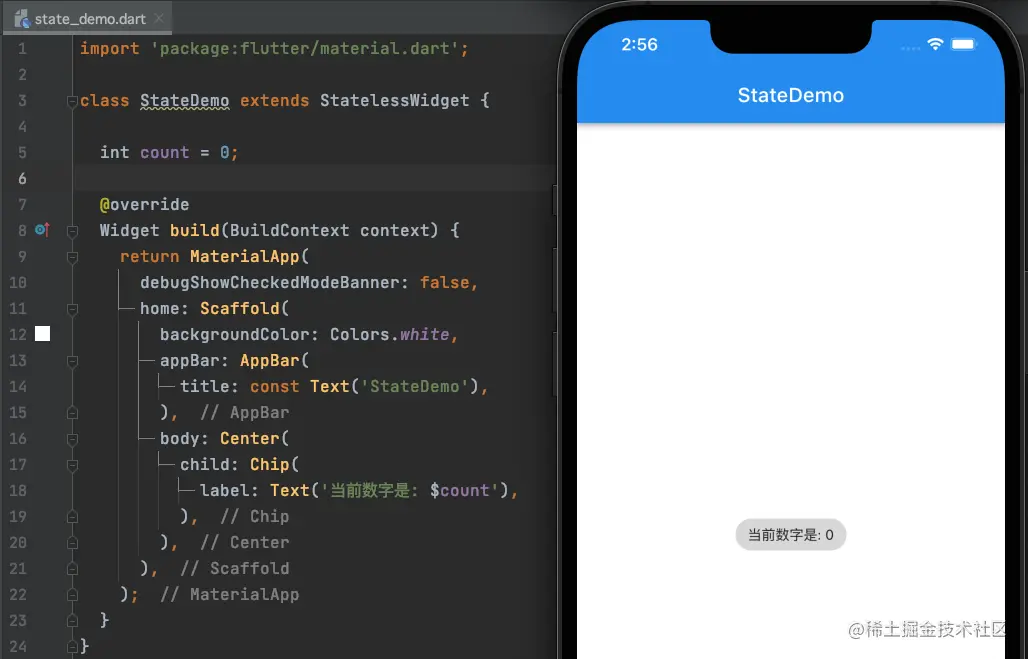Collapse the build method fold on line 8
This screenshot has height=659, width=1028.
click(72, 231)
